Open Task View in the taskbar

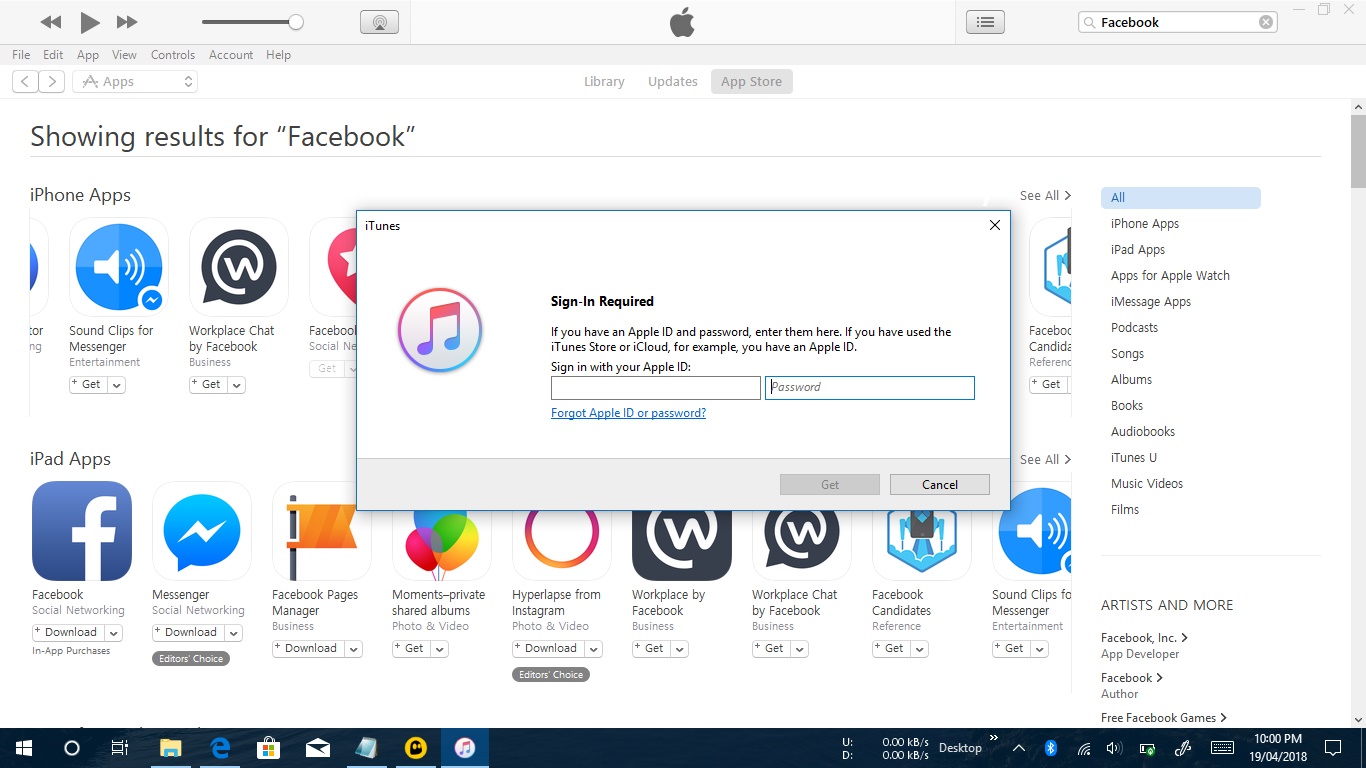click(x=120, y=748)
